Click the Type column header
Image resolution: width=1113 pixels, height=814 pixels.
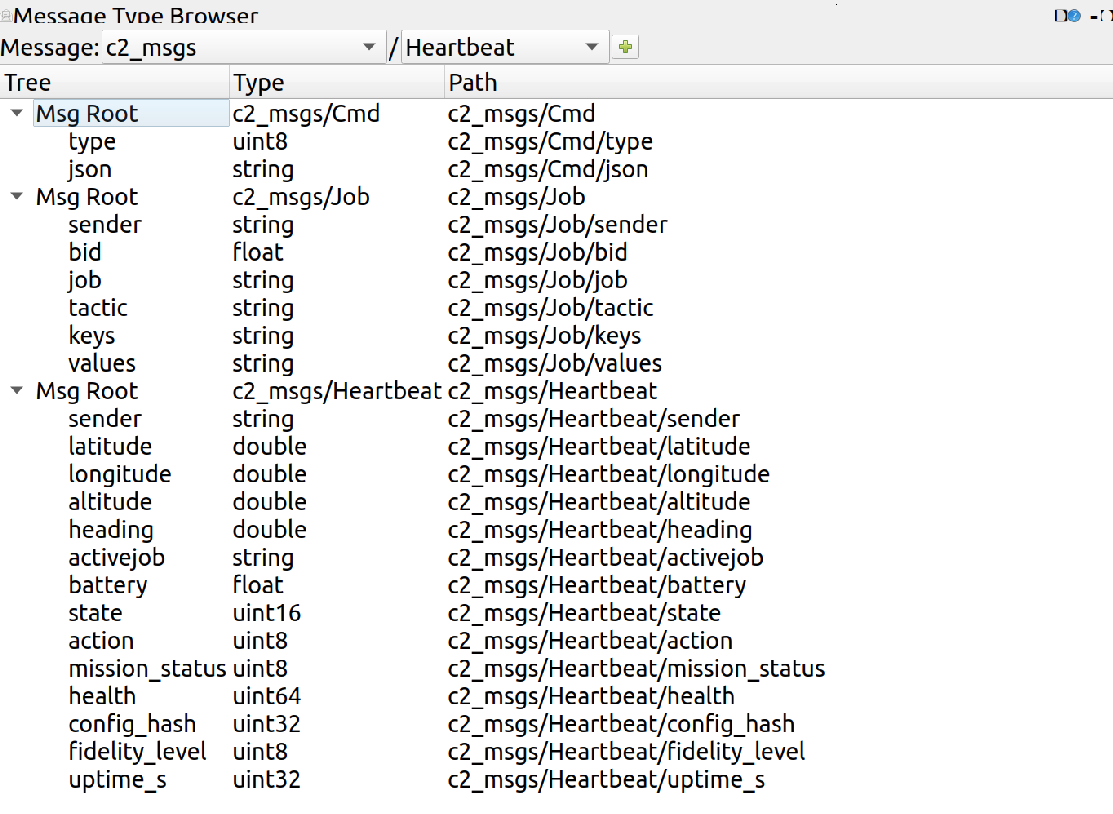[x=337, y=82]
